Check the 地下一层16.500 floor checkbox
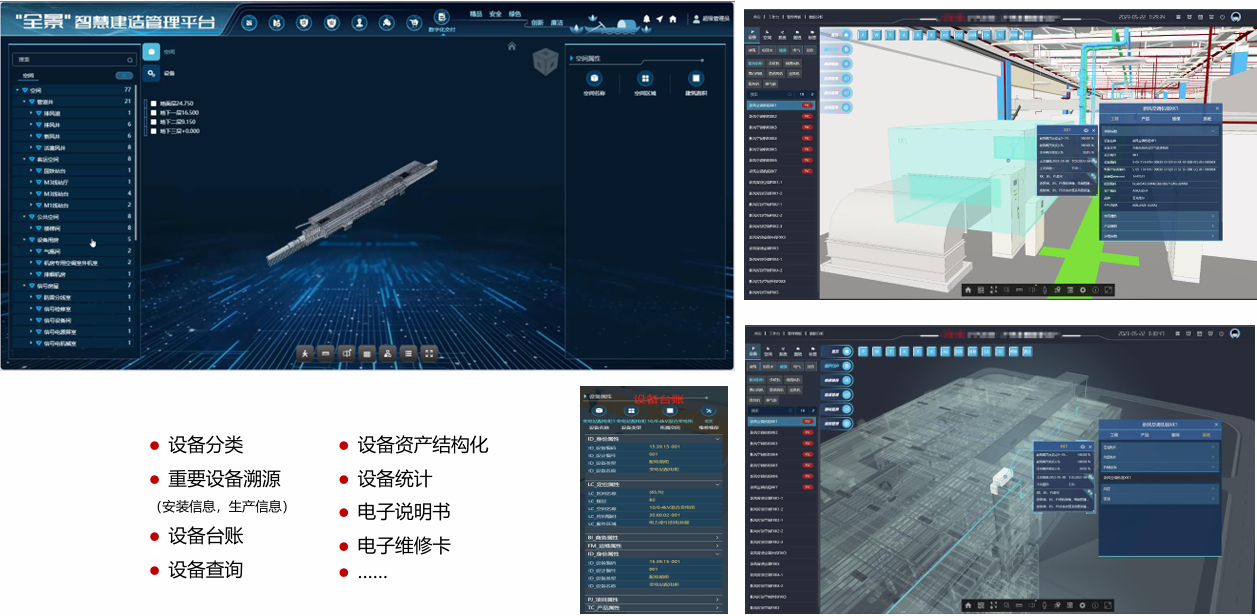This screenshot has height=616, width=1257. [153, 113]
